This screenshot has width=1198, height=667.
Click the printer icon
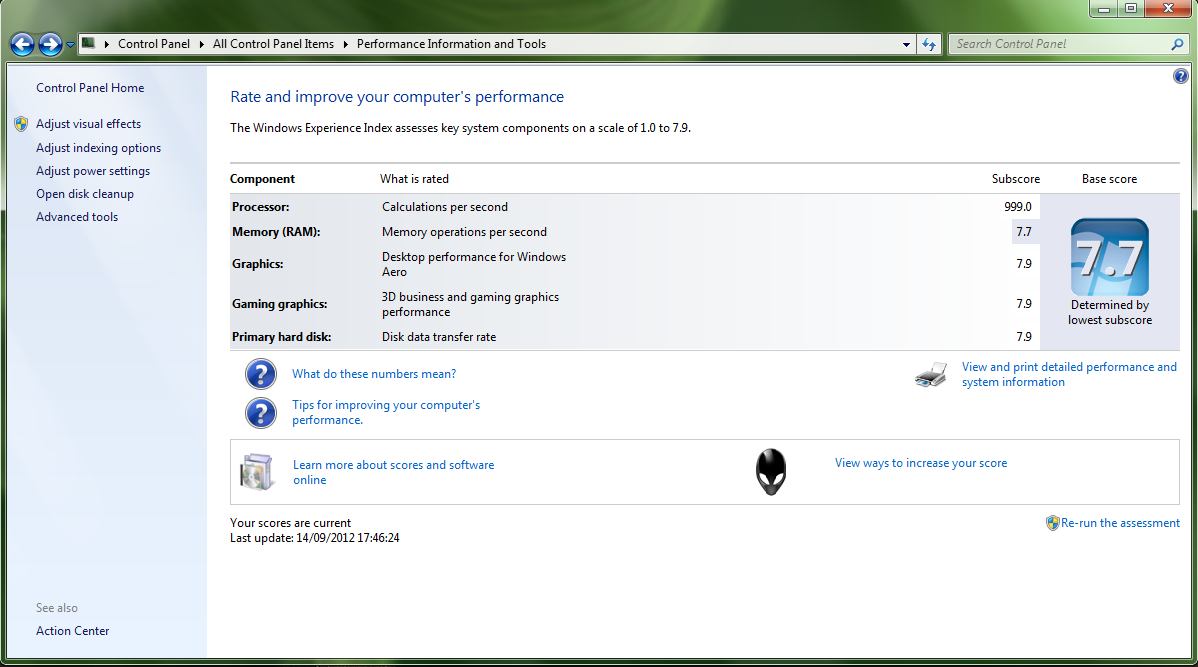931,375
